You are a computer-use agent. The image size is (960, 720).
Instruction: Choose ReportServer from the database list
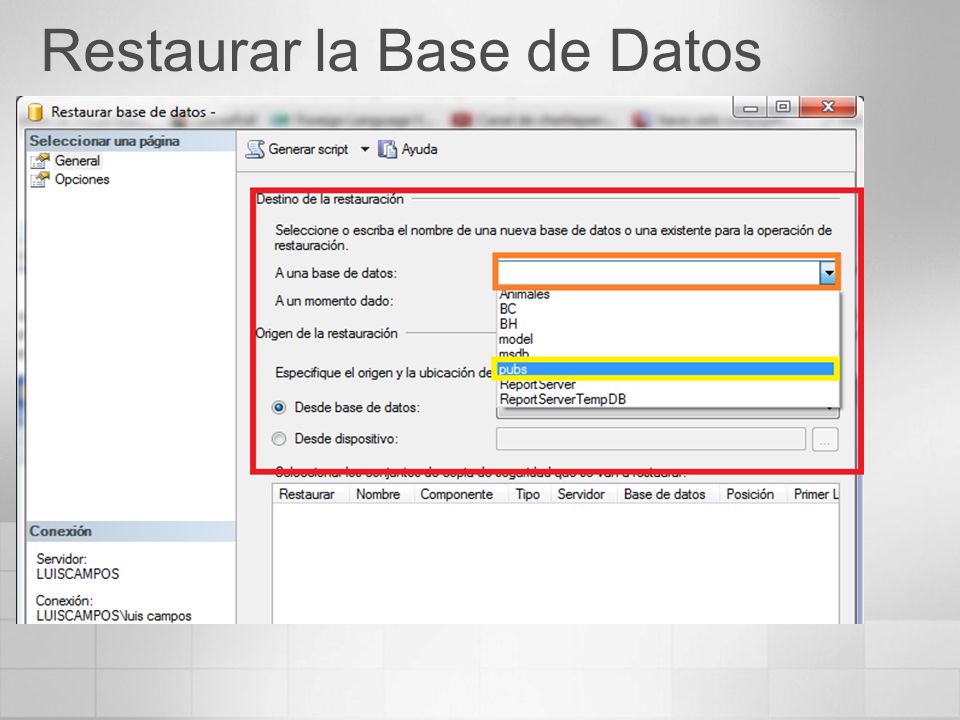(x=667, y=384)
